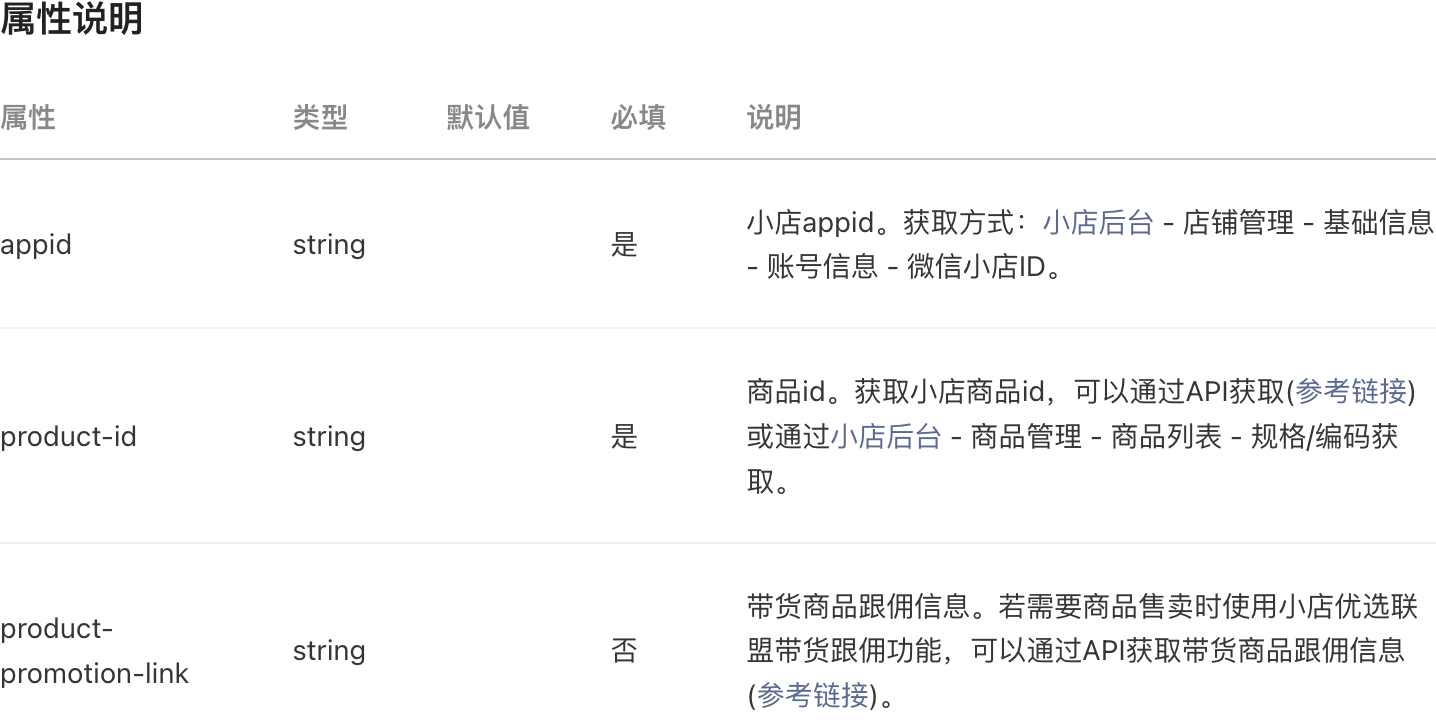Open 小店后台 link in product-id description
Image resolution: width=1436 pixels, height=726 pixels.
tap(886, 437)
